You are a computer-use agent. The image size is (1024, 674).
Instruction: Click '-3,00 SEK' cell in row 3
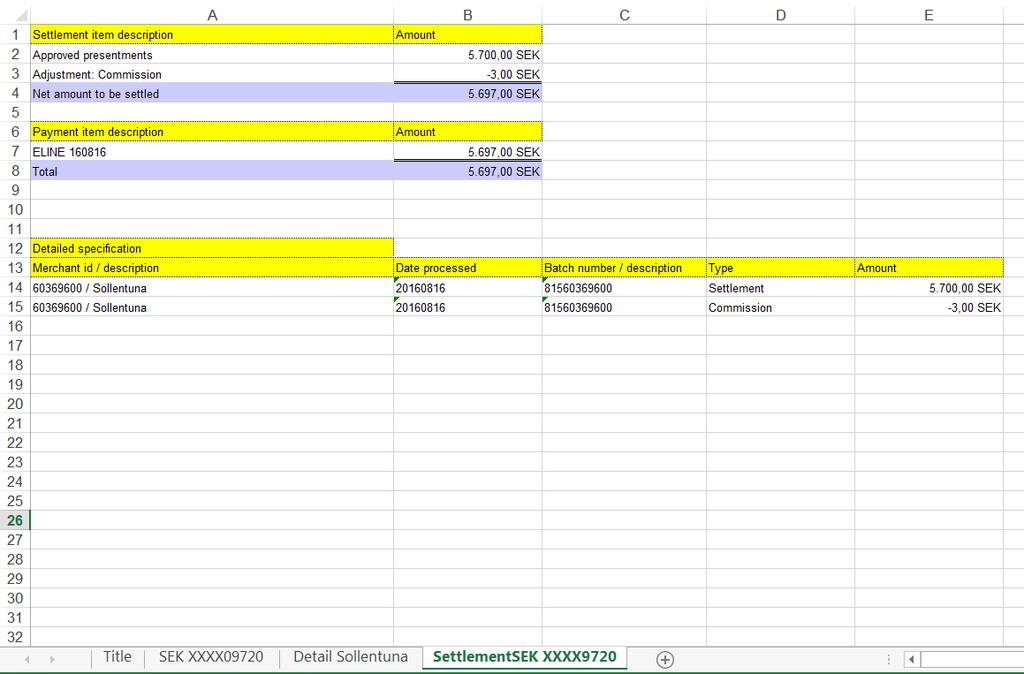point(468,74)
